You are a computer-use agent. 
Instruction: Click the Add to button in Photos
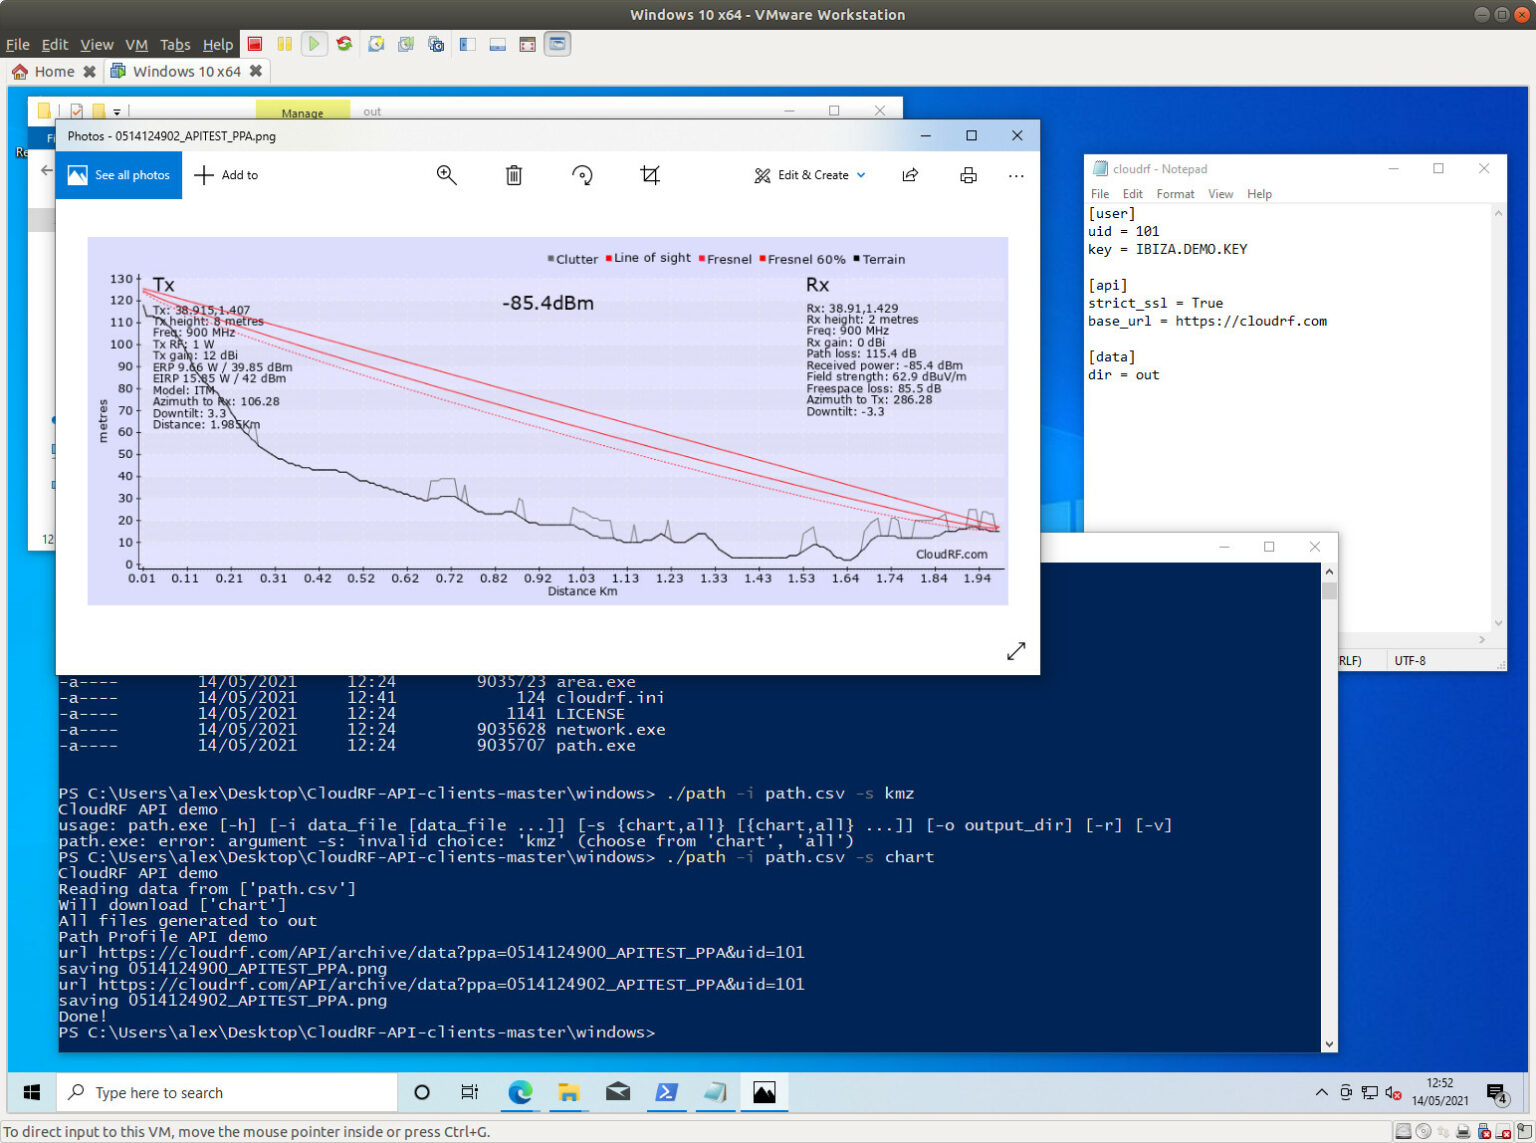tap(227, 175)
